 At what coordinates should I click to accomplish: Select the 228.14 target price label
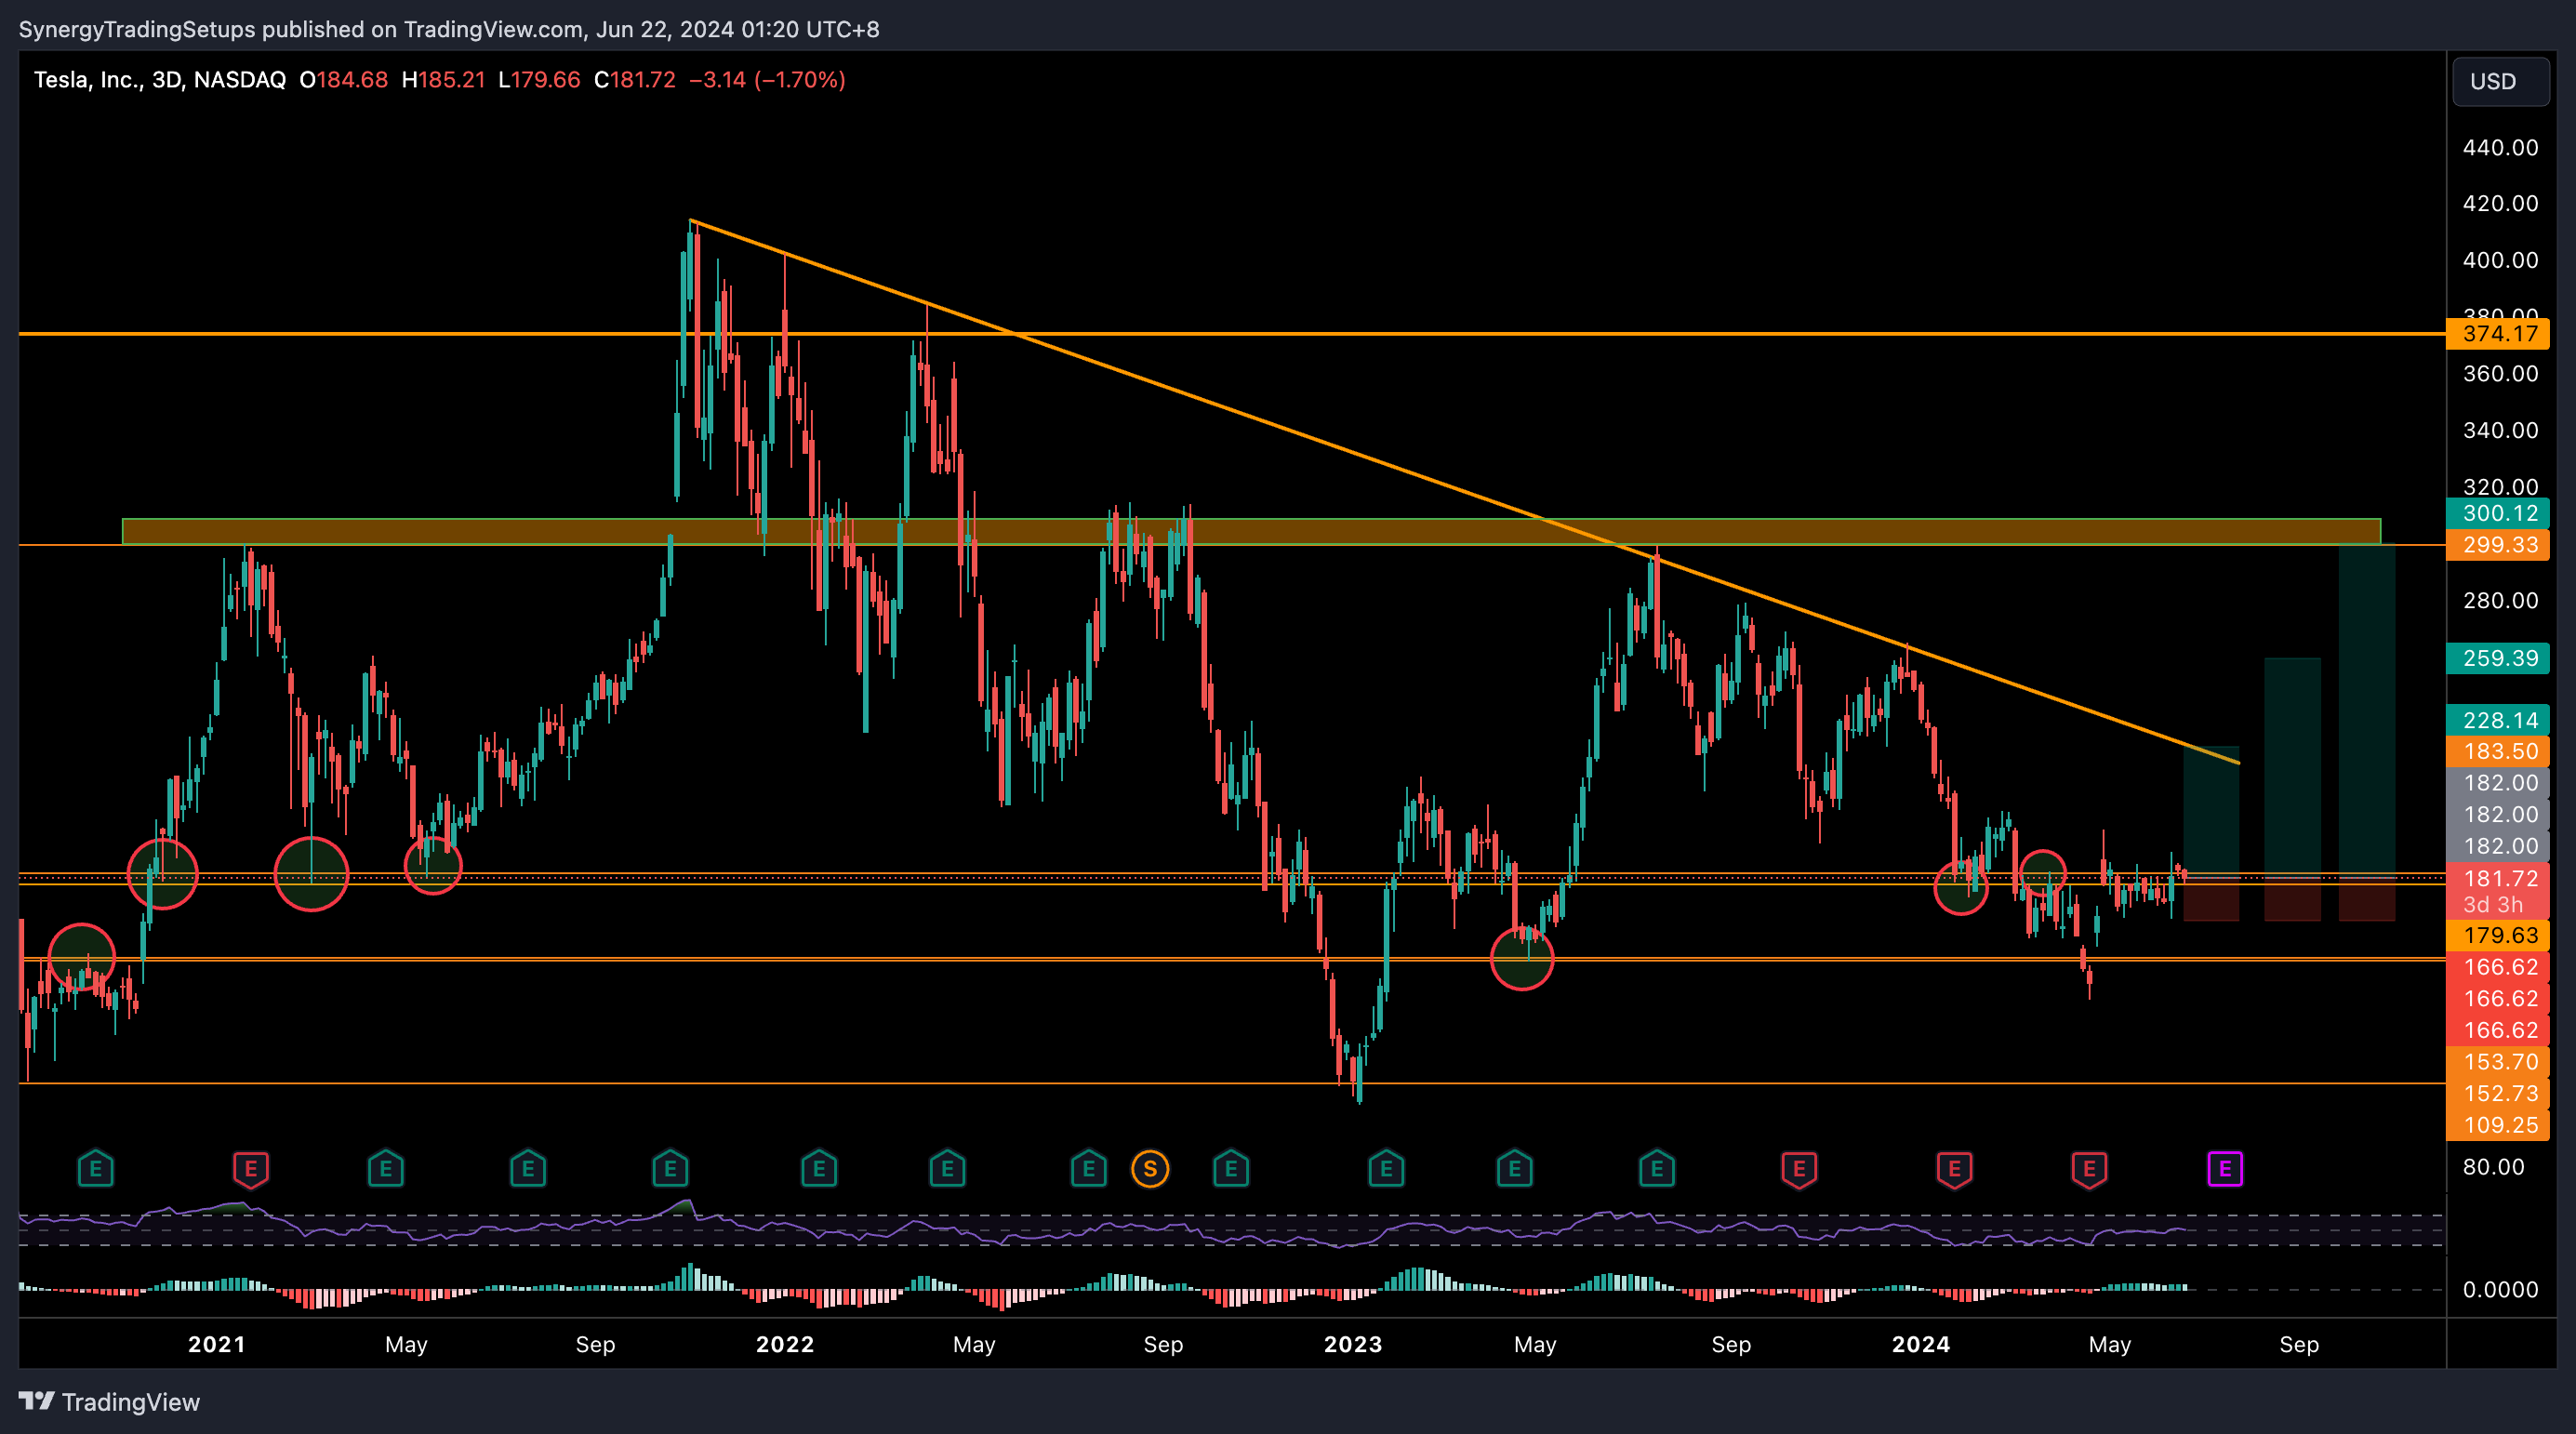coord(2498,720)
